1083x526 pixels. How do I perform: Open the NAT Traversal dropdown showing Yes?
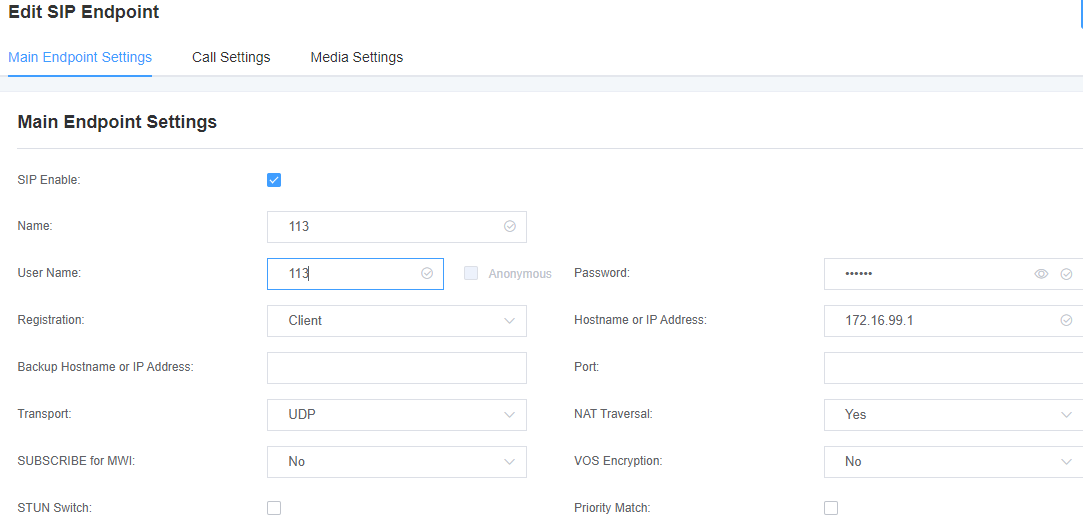pos(953,415)
